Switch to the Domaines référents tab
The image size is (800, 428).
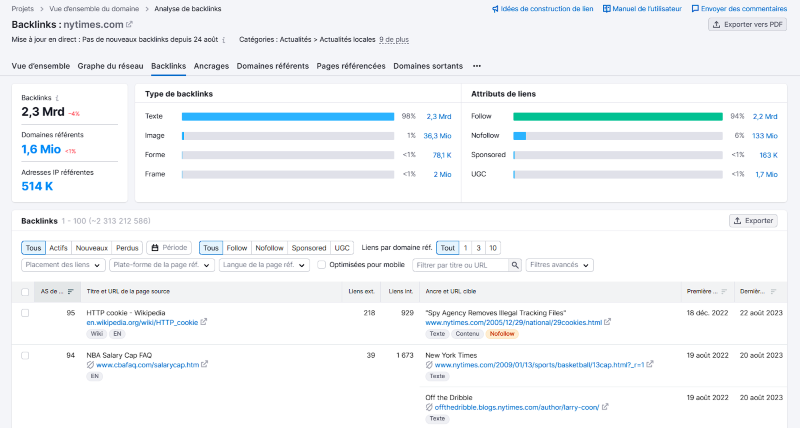pos(272,66)
